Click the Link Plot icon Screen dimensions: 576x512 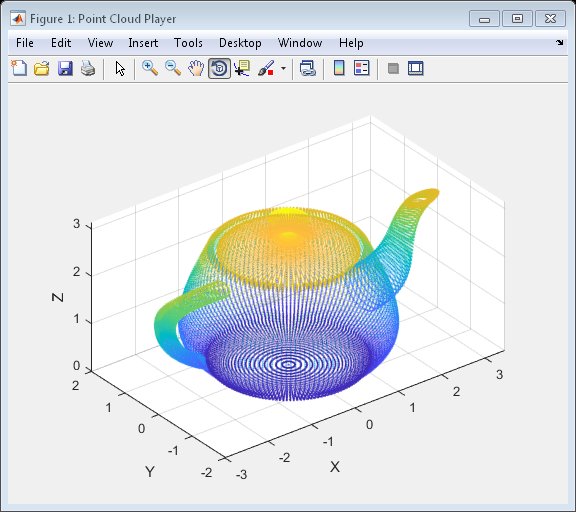[x=308, y=68]
